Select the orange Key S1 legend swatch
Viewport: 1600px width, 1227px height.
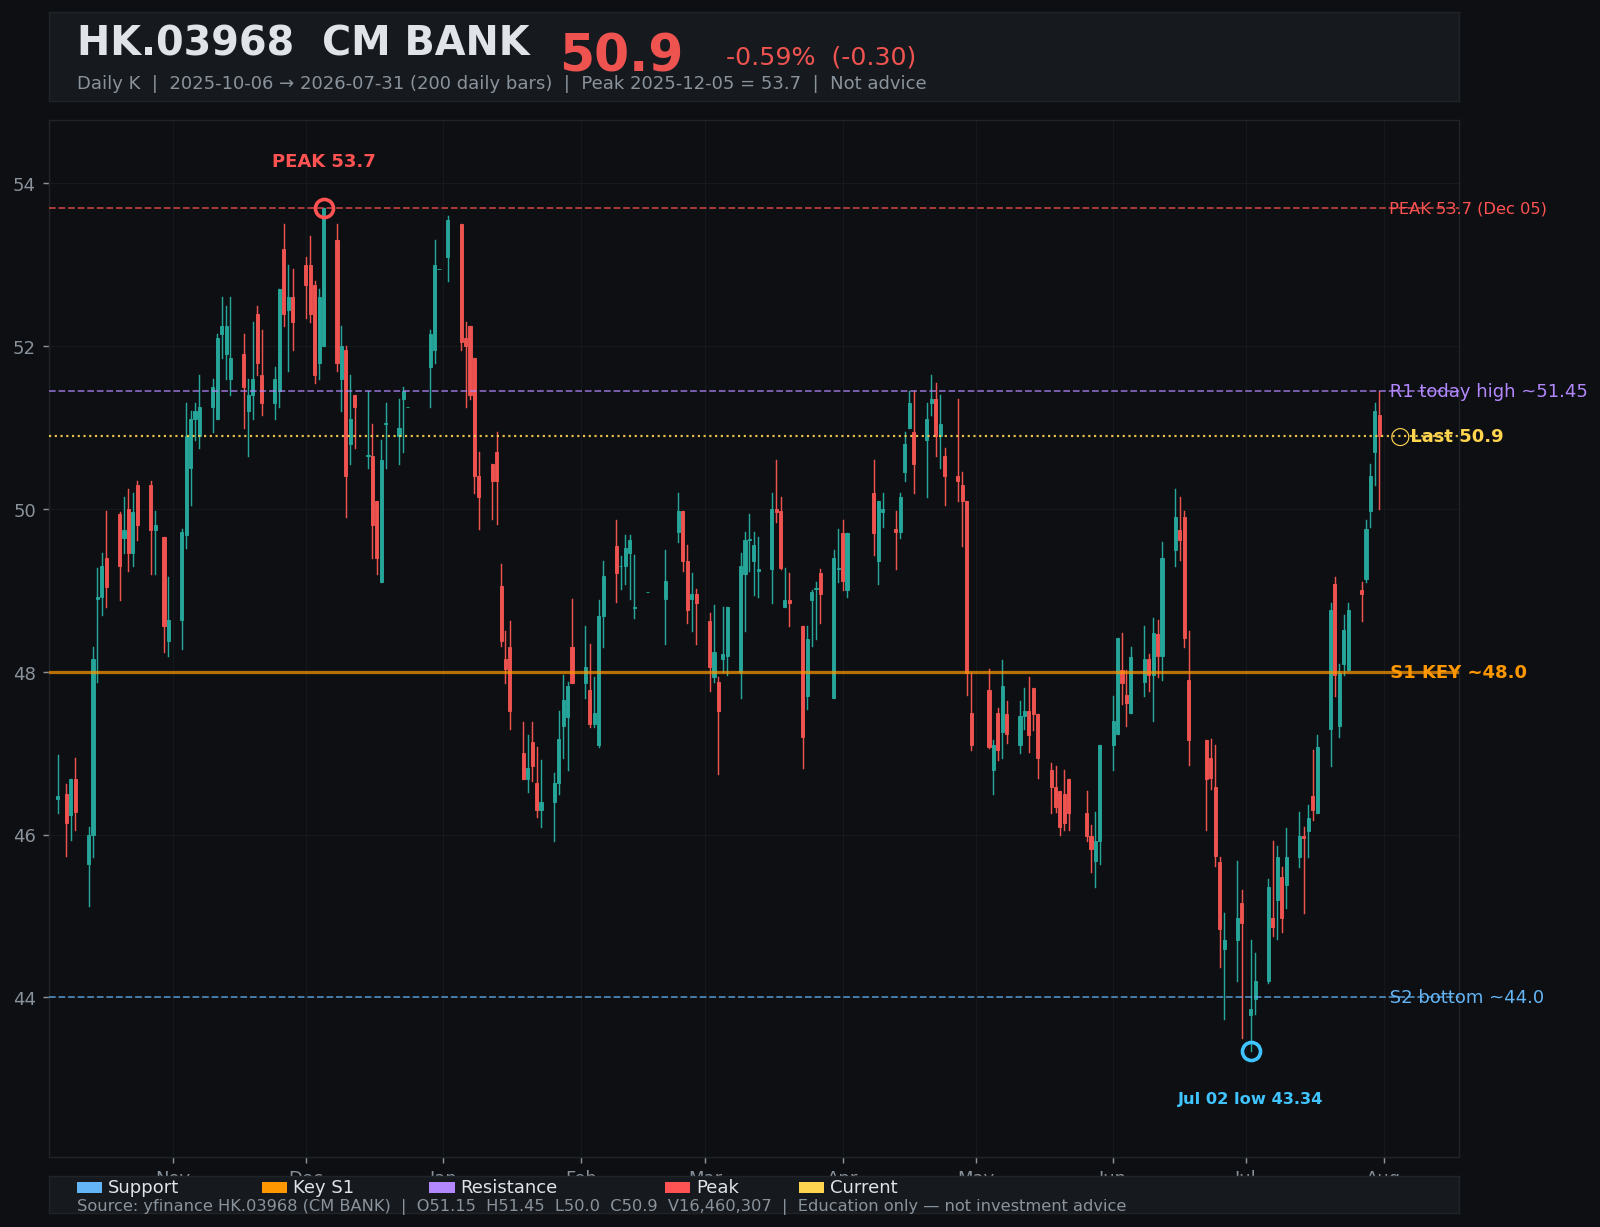274,1187
